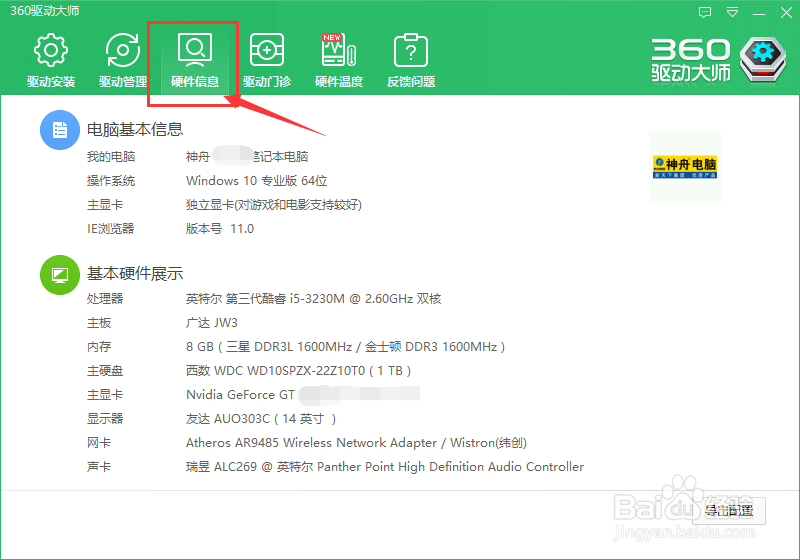Click the sound card value '瑞昱 ALC269'
Viewport: 800px width, 560px height.
coord(221,467)
